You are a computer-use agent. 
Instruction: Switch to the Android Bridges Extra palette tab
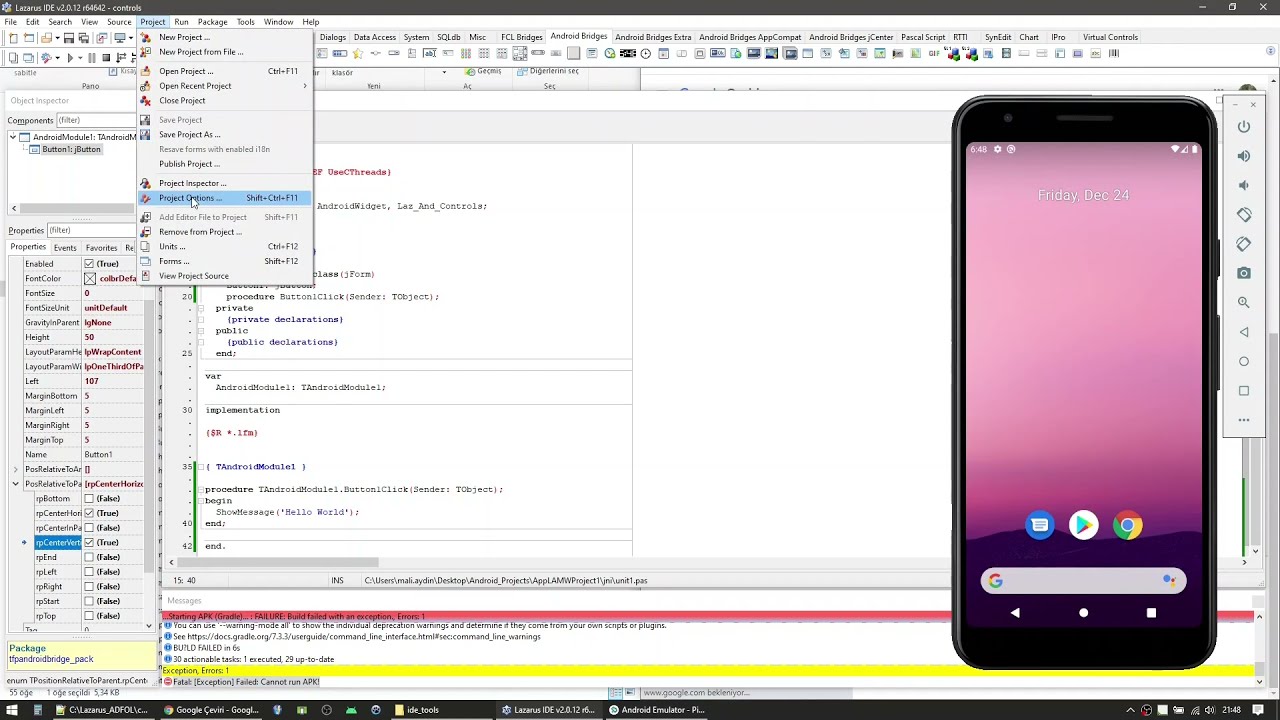point(653,37)
